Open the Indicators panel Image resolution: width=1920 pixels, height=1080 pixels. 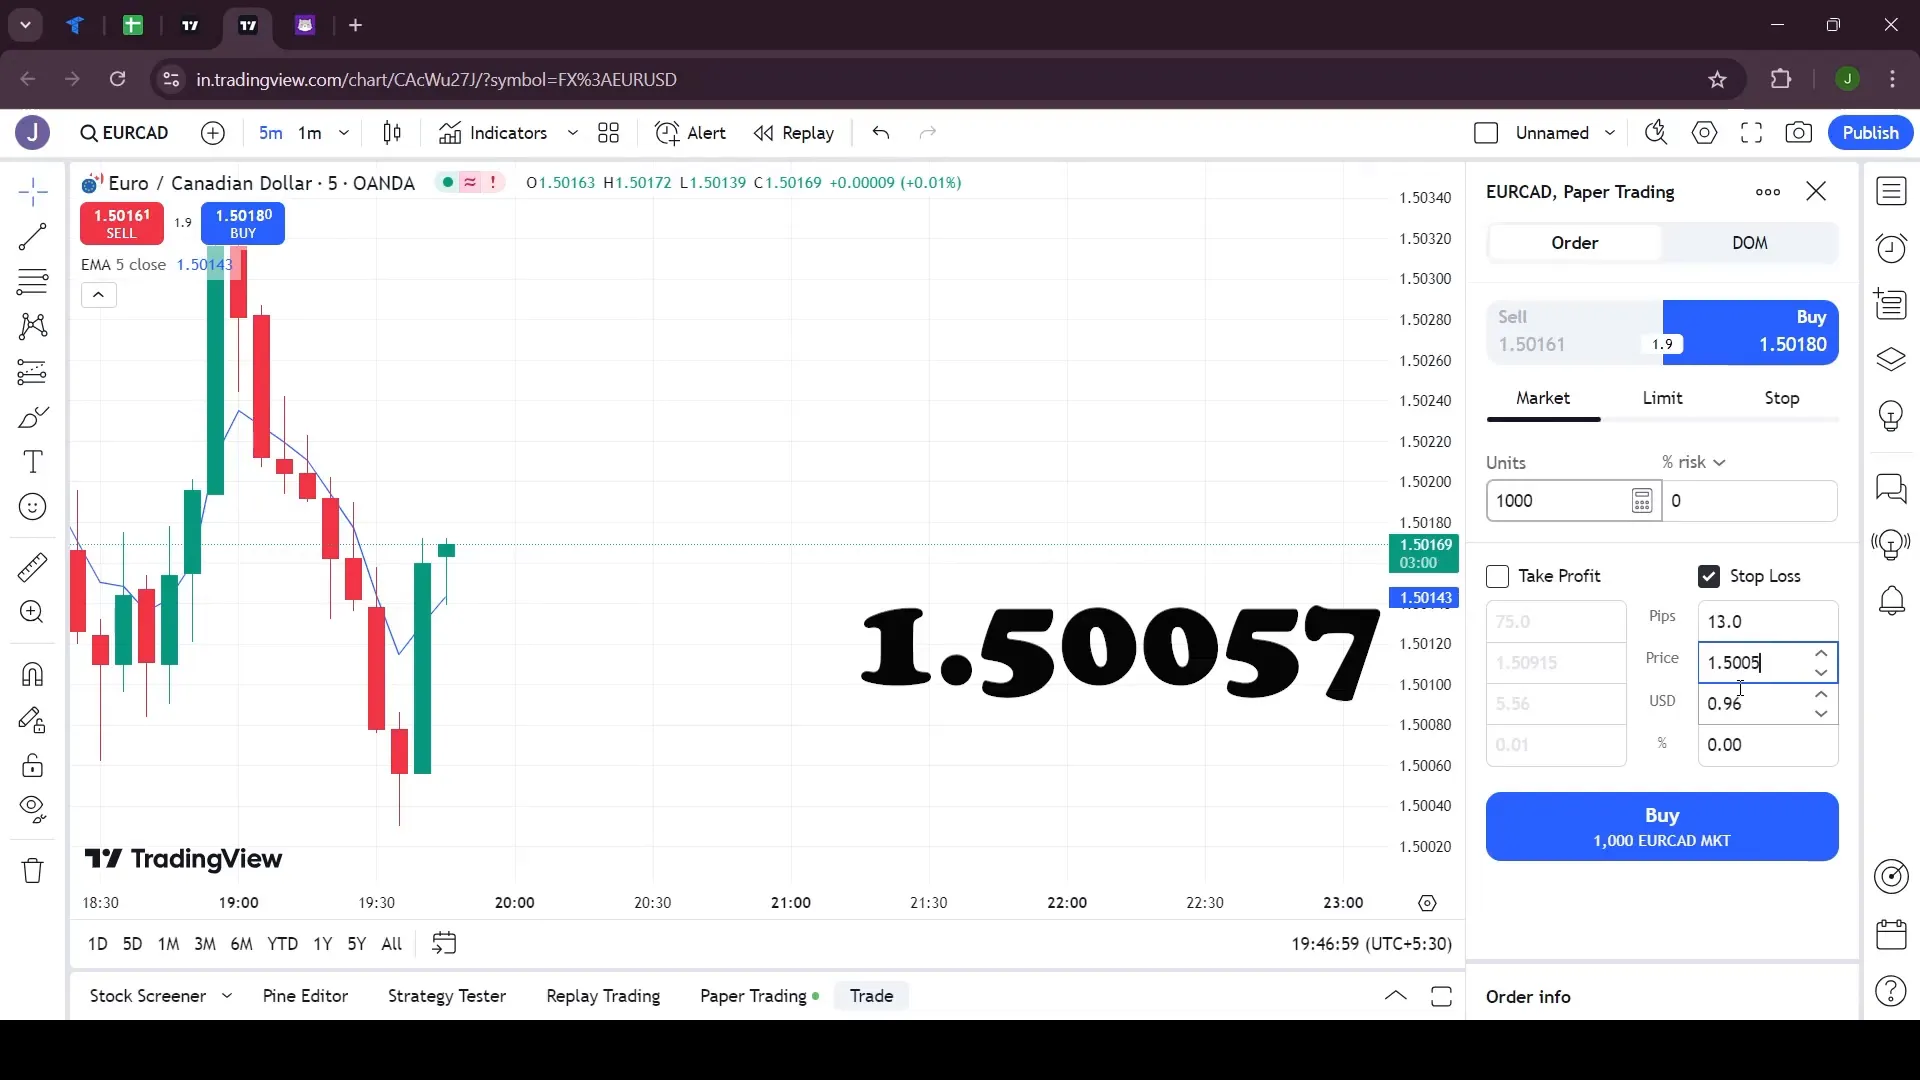(508, 132)
